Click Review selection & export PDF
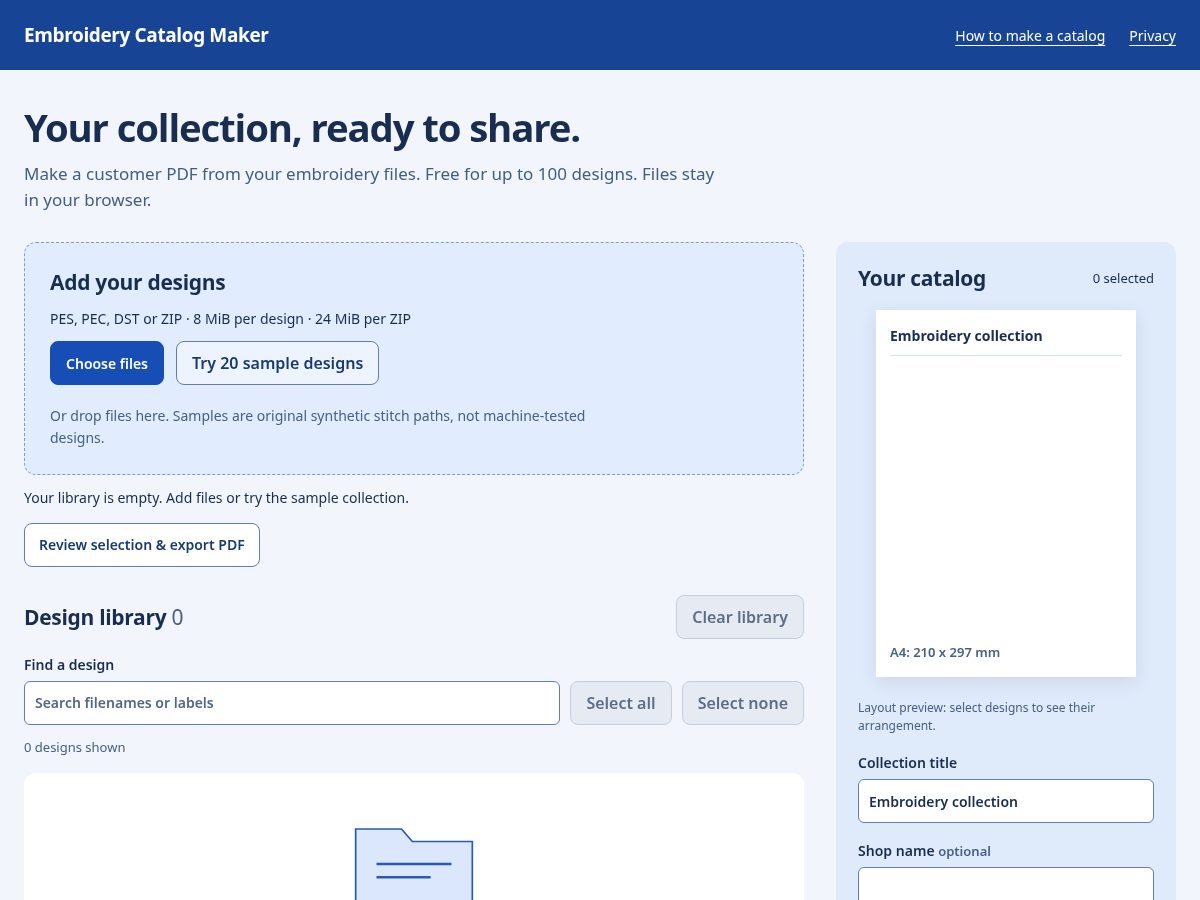This screenshot has width=1200, height=900. tap(142, 545)
